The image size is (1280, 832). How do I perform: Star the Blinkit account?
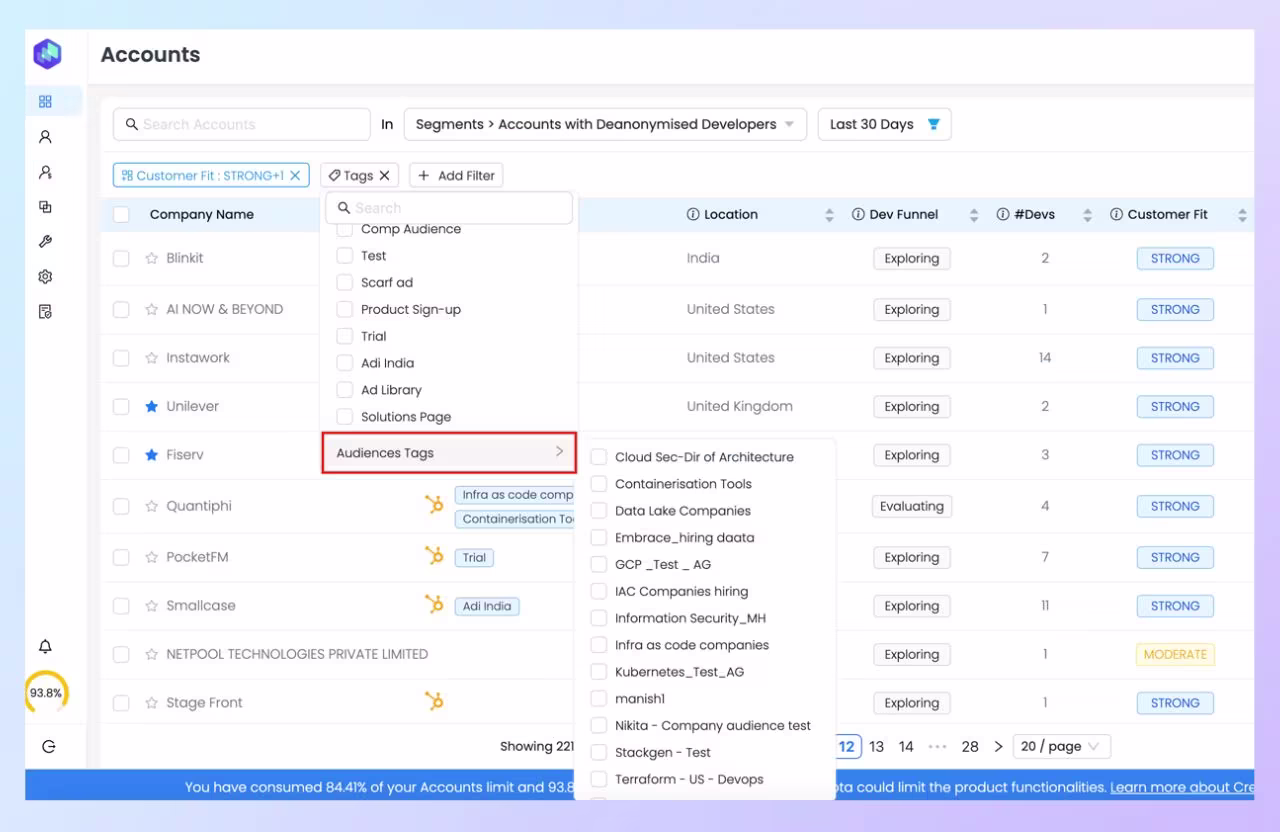click(152, 258)
